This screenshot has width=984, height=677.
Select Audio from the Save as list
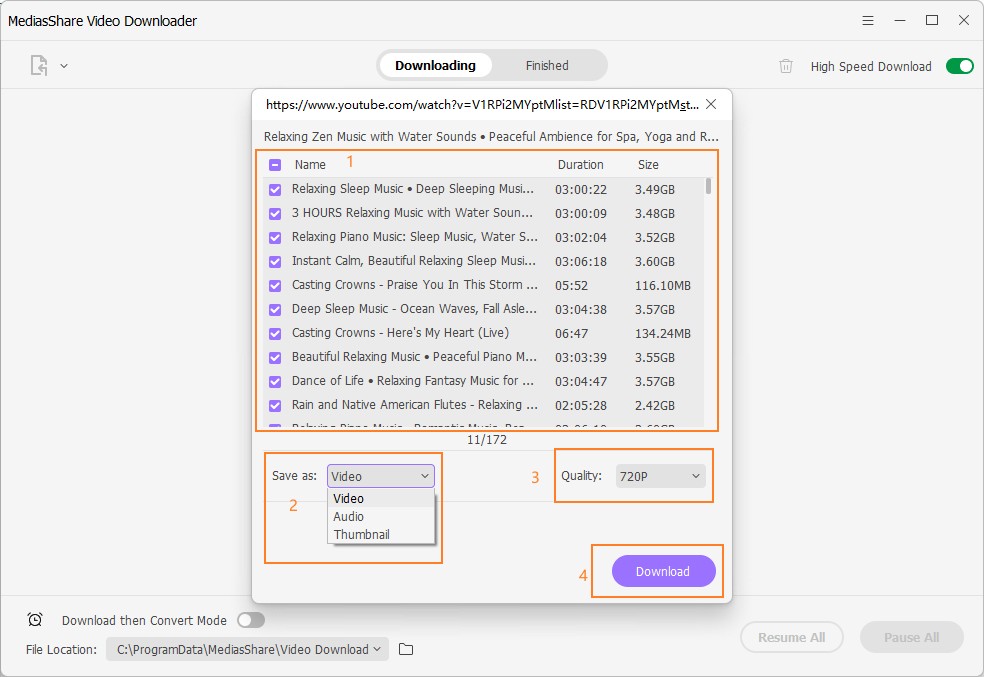coord(349,517)
